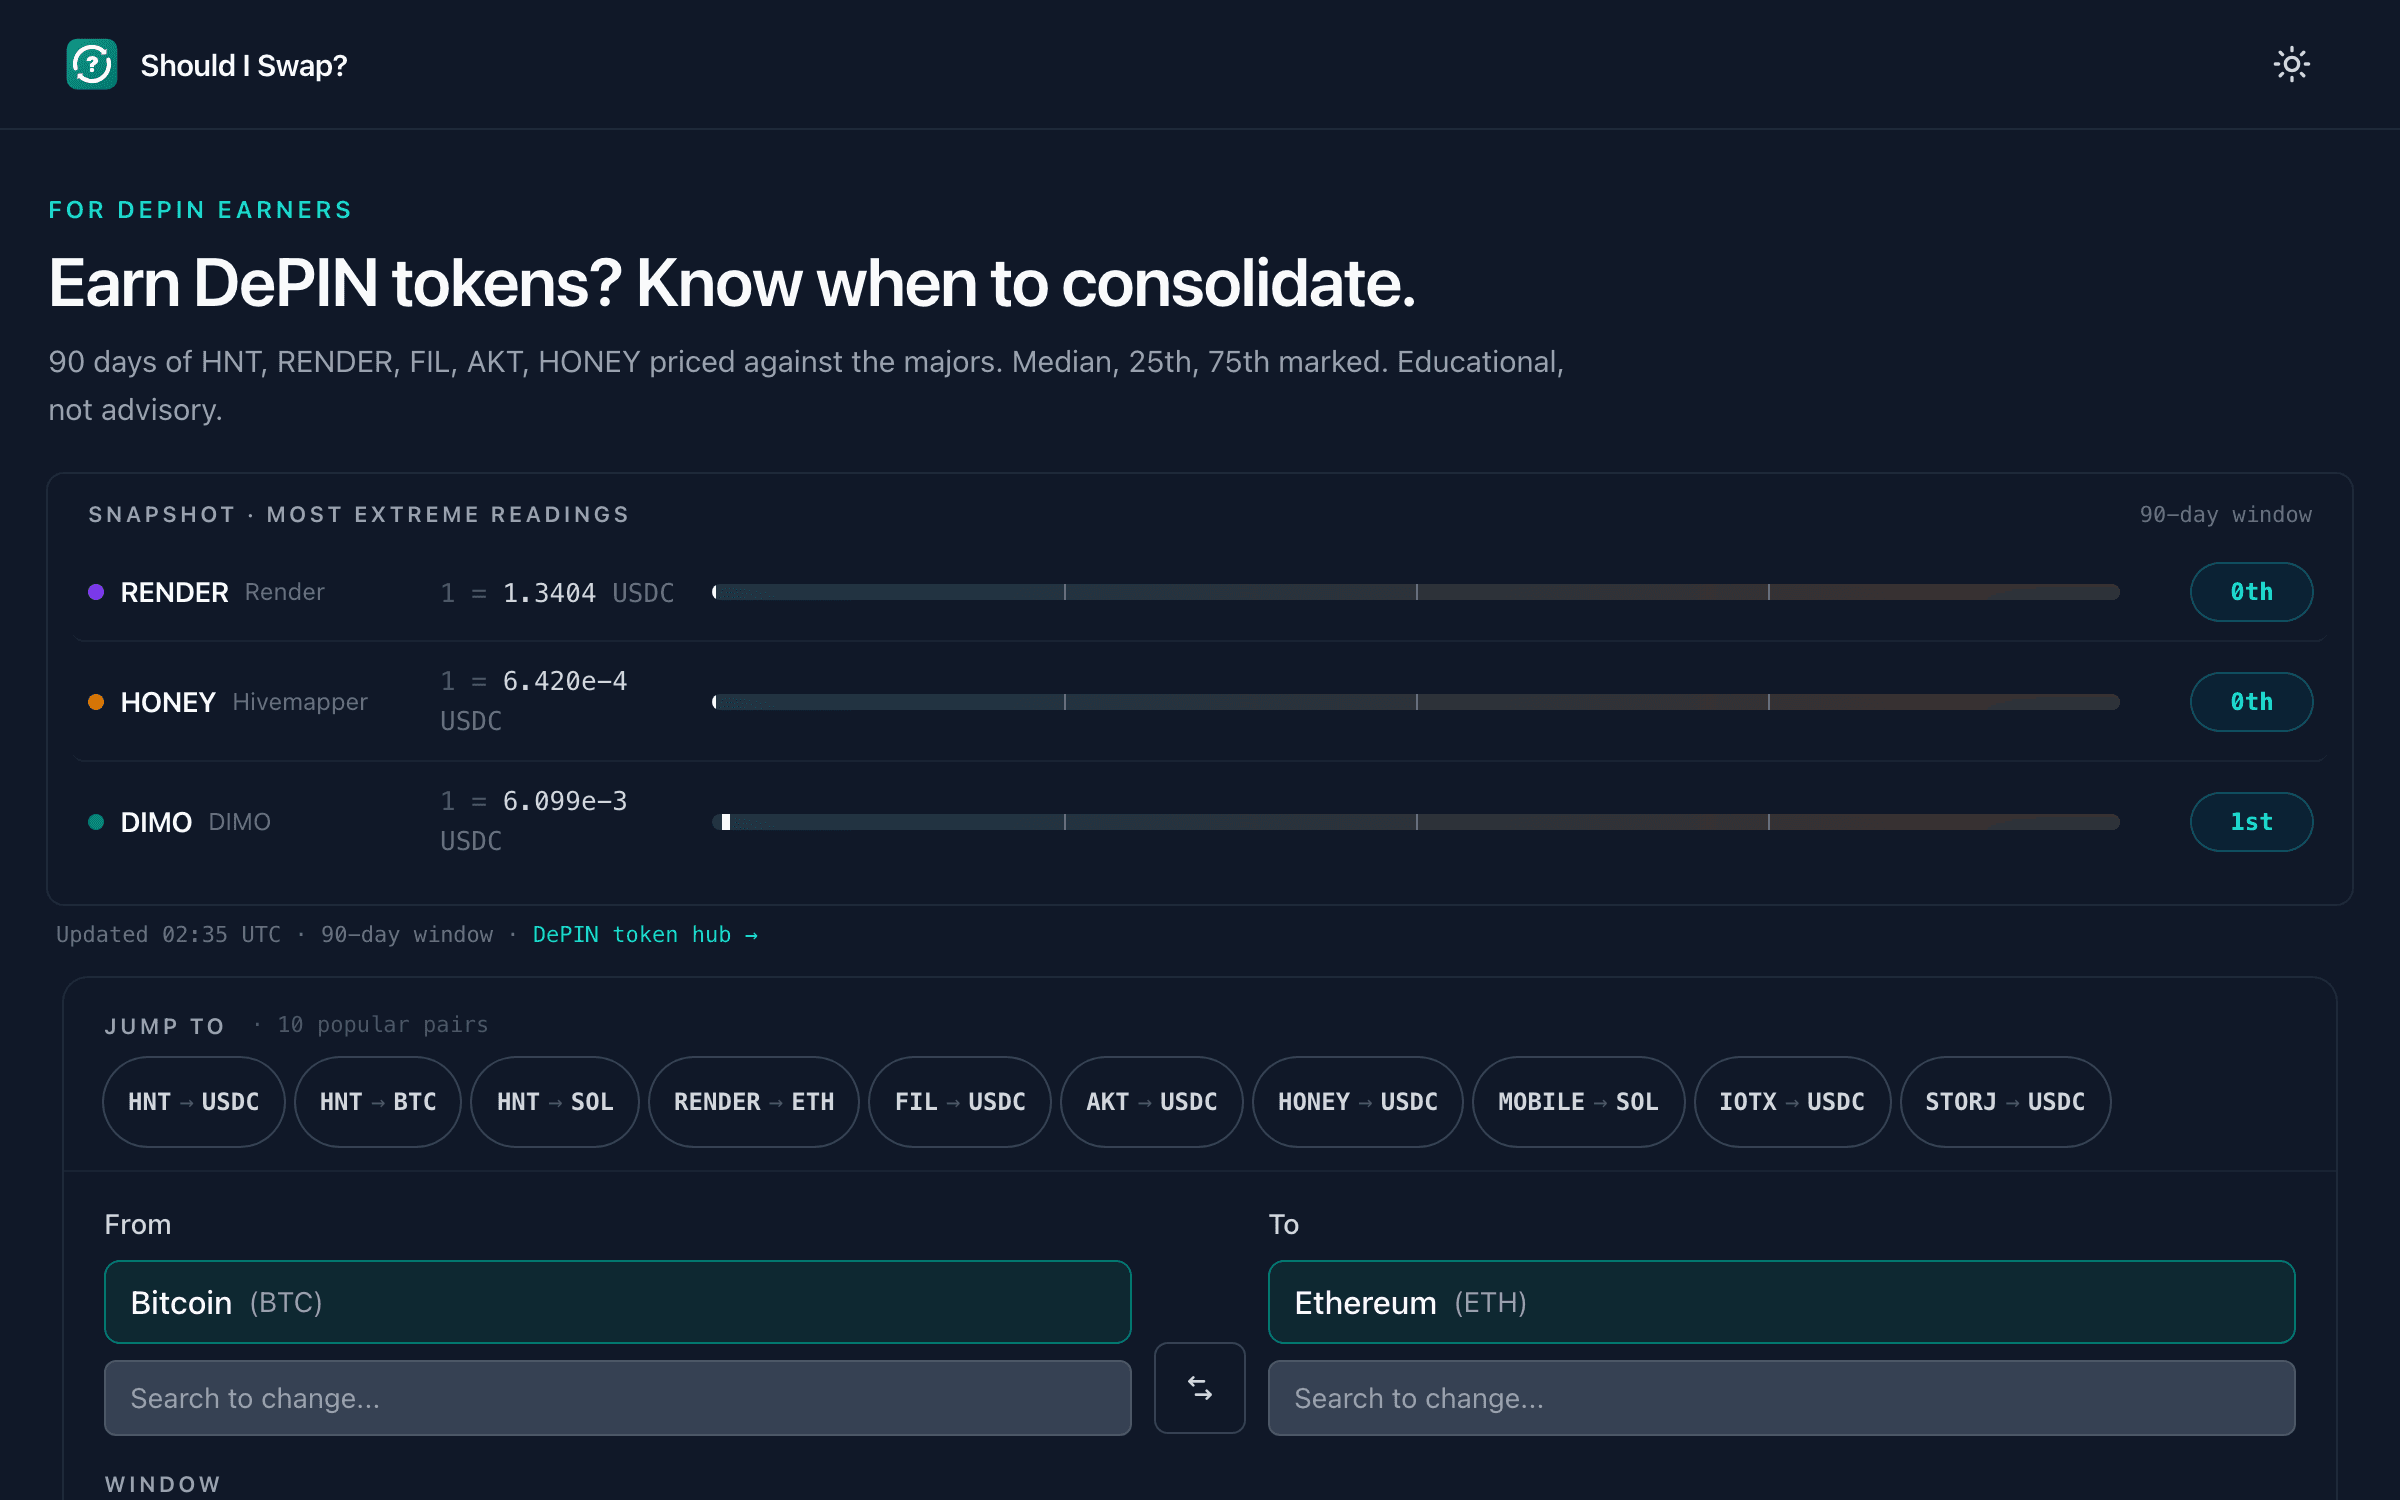The height and width of the screenshot is (1500, 2400).
Task: Click the 6.420e-4 USDC price value
Action: pyautogui.click(x=534, y=701)
